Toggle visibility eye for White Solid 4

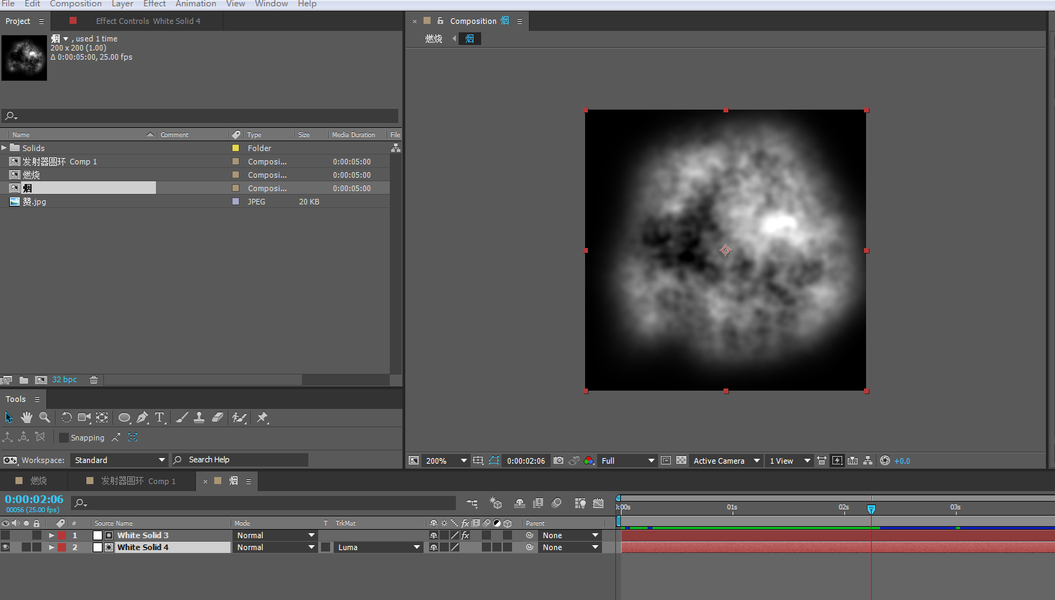point(5,548)
